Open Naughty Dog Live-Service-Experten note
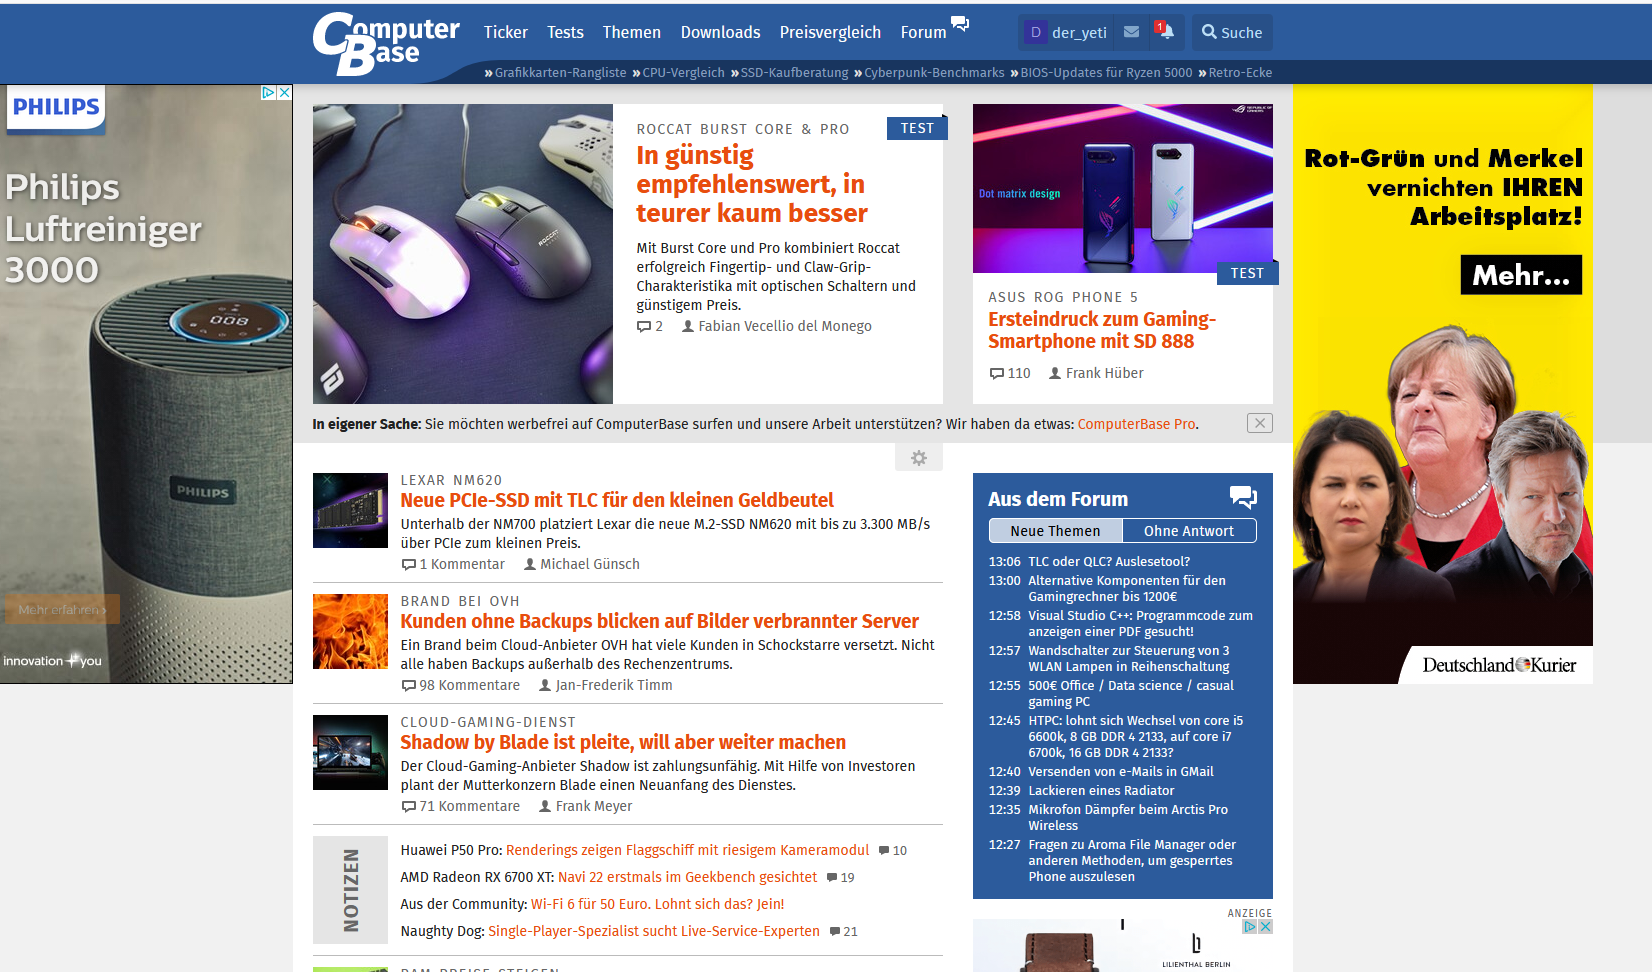This screenshot has height=972, width=1652. [654, 931]
